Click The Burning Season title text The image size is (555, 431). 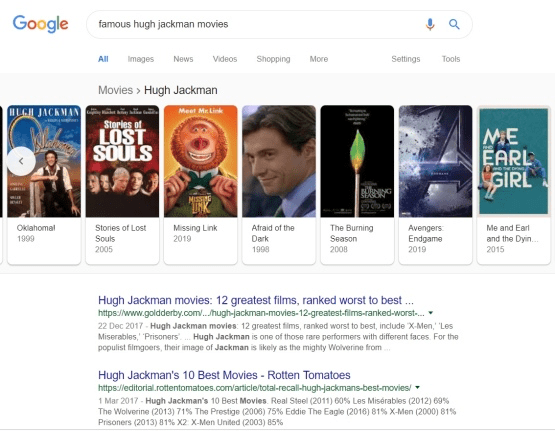[351, 234]
